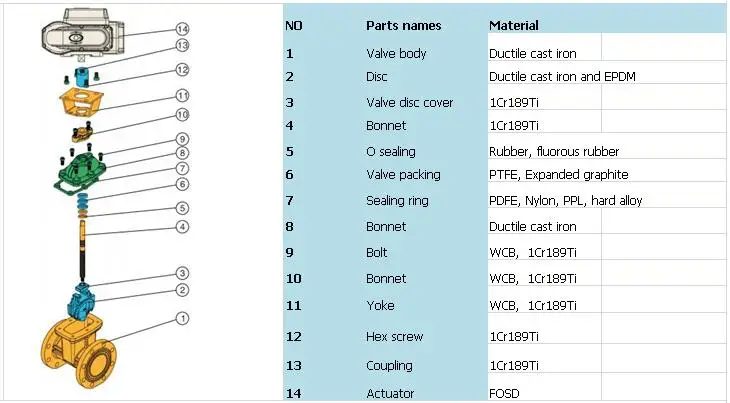Click the "Parts names" column header

click(x=398, y=25)
